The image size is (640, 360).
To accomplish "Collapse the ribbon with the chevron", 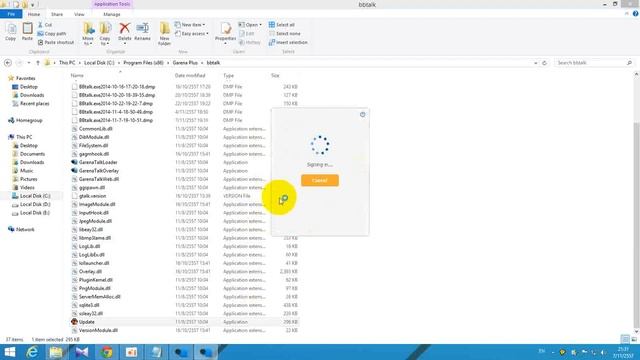I will click(x=627, y=14).
